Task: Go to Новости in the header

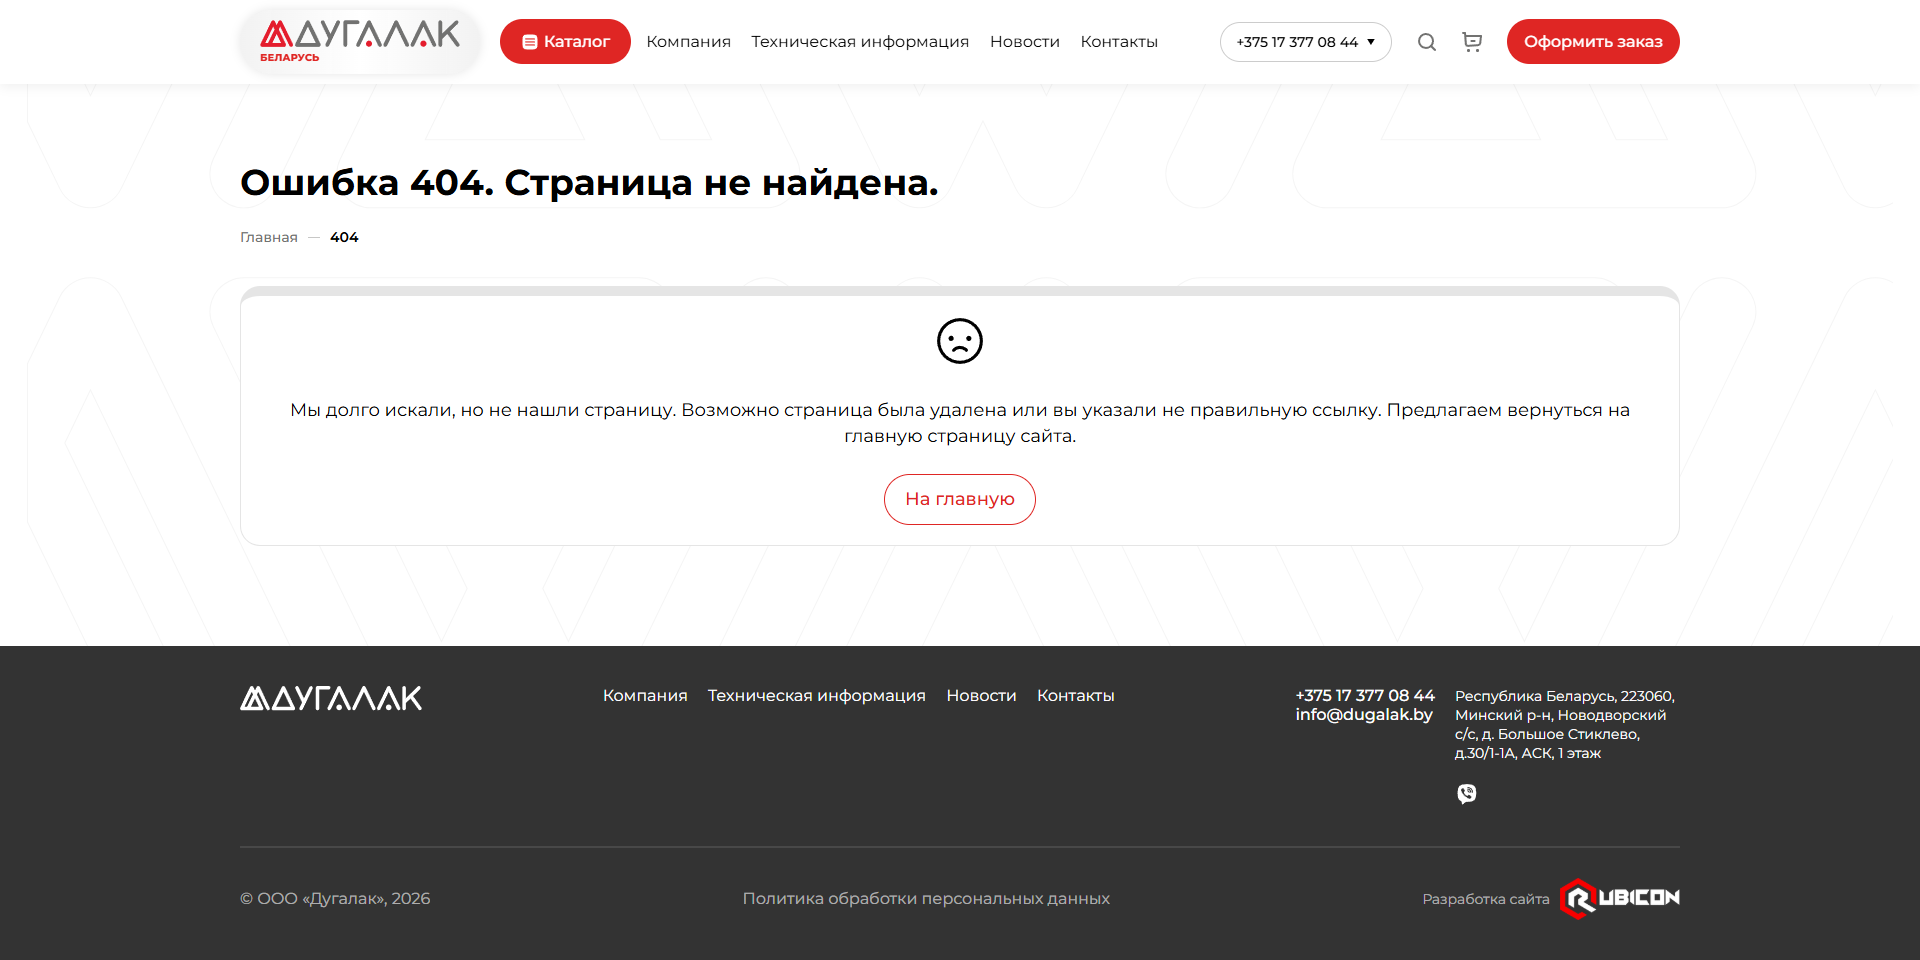Action: [1024, 42]
